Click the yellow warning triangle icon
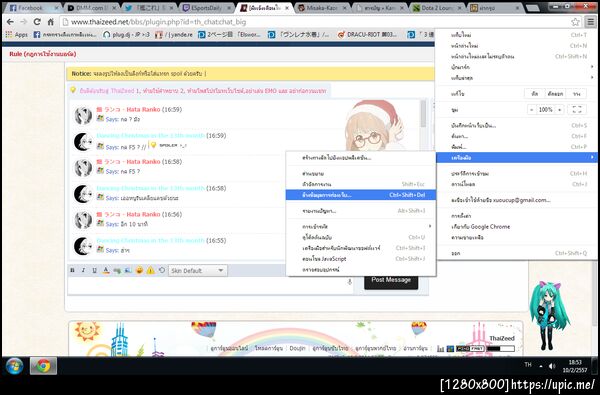This screenshot has height=395, width=600. pyautogui.click(x=150, y=270)
